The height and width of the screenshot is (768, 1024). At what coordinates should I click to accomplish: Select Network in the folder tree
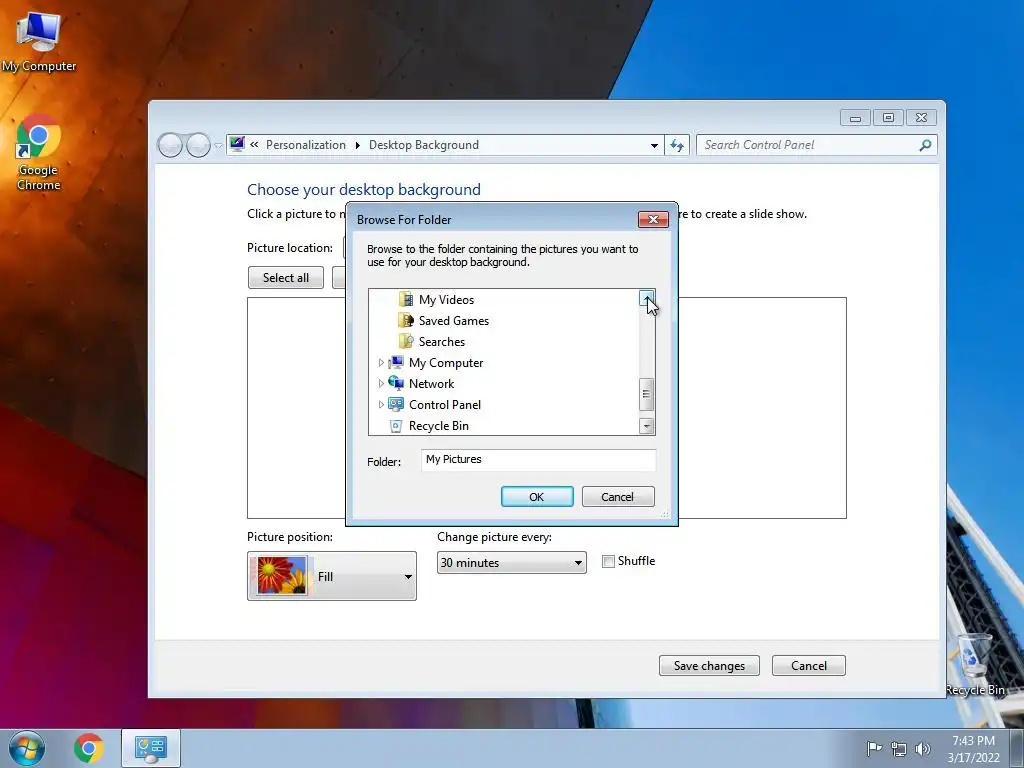pyautogui.click(x=432, y=383)
